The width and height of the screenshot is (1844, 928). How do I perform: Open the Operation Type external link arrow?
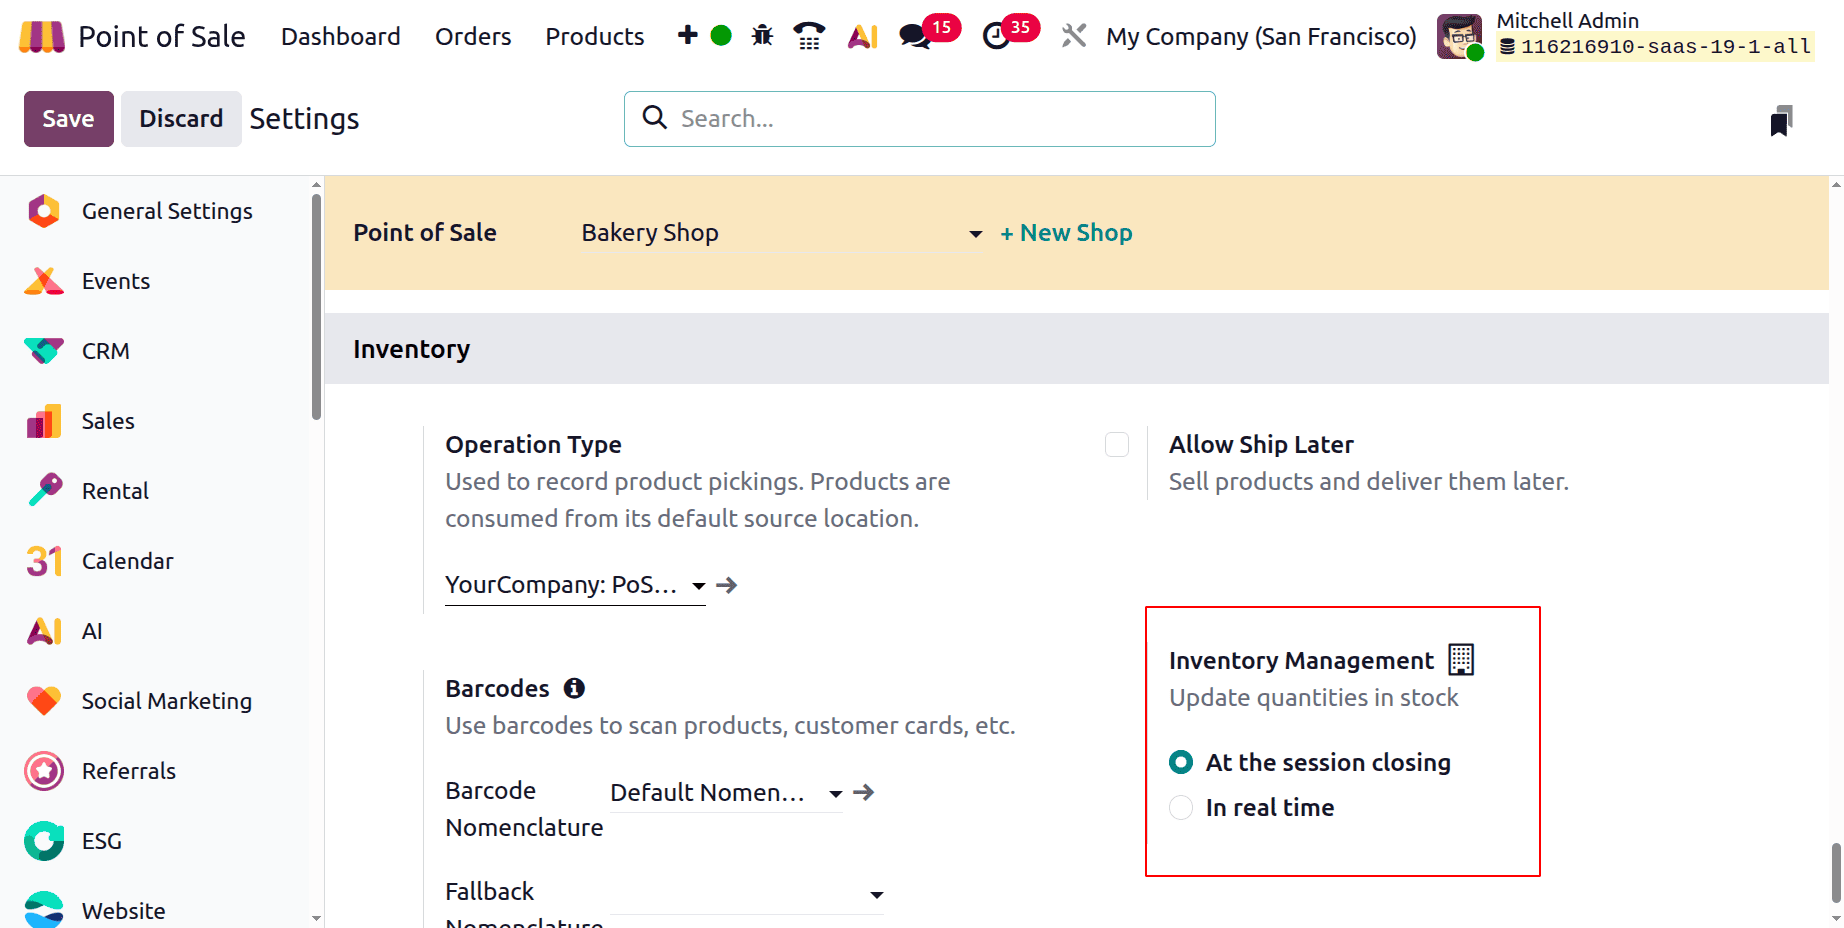click(727, 585)
